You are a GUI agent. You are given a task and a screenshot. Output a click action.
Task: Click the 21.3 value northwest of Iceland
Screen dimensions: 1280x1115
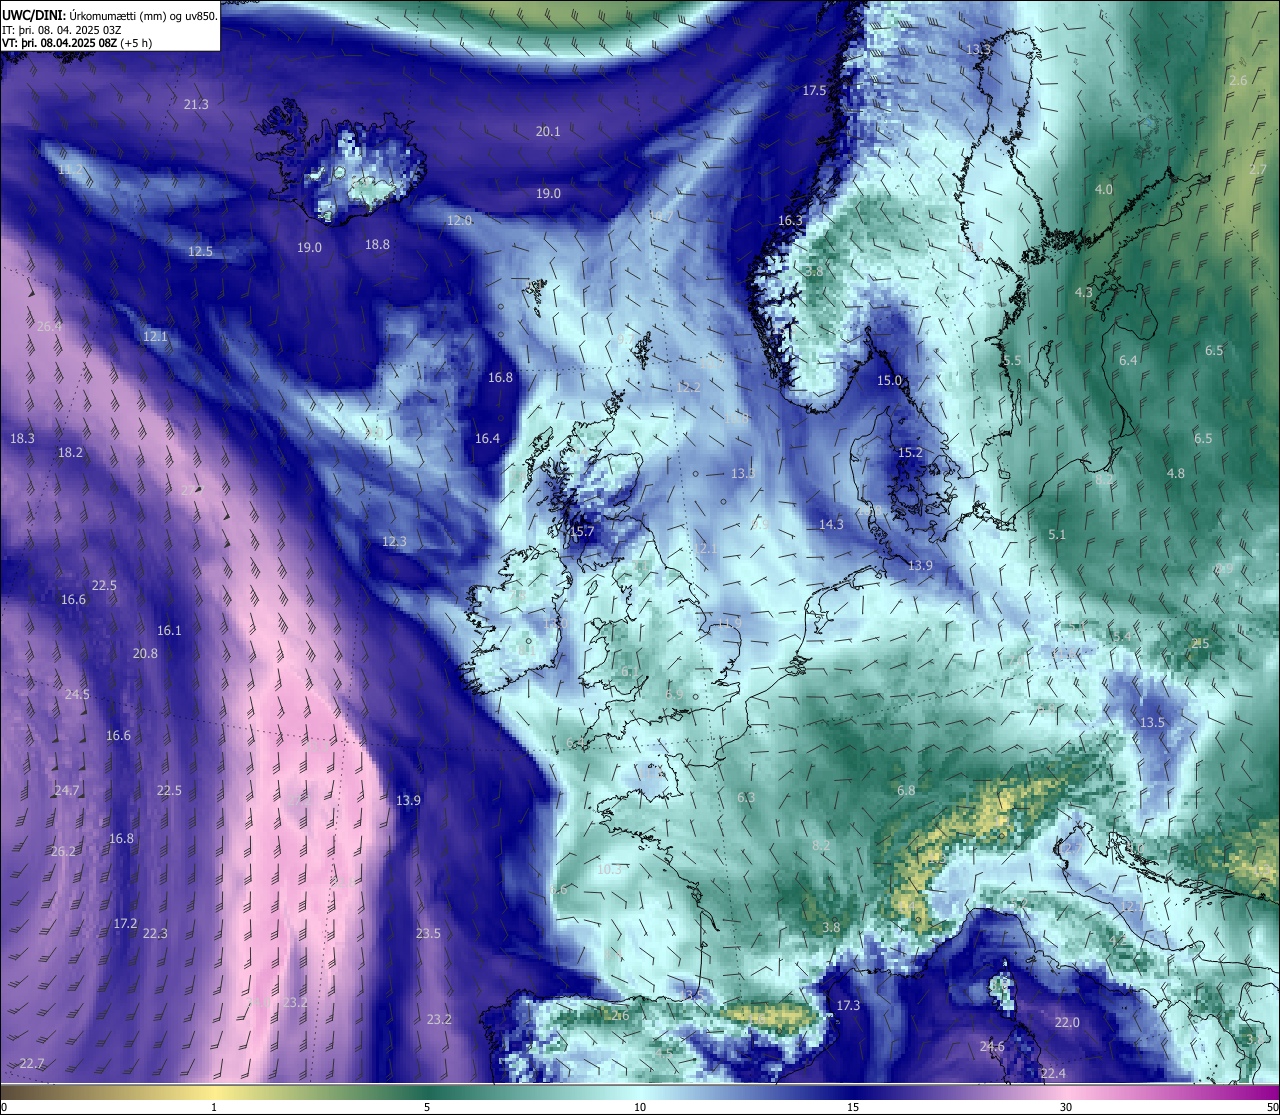click(196, 105)
